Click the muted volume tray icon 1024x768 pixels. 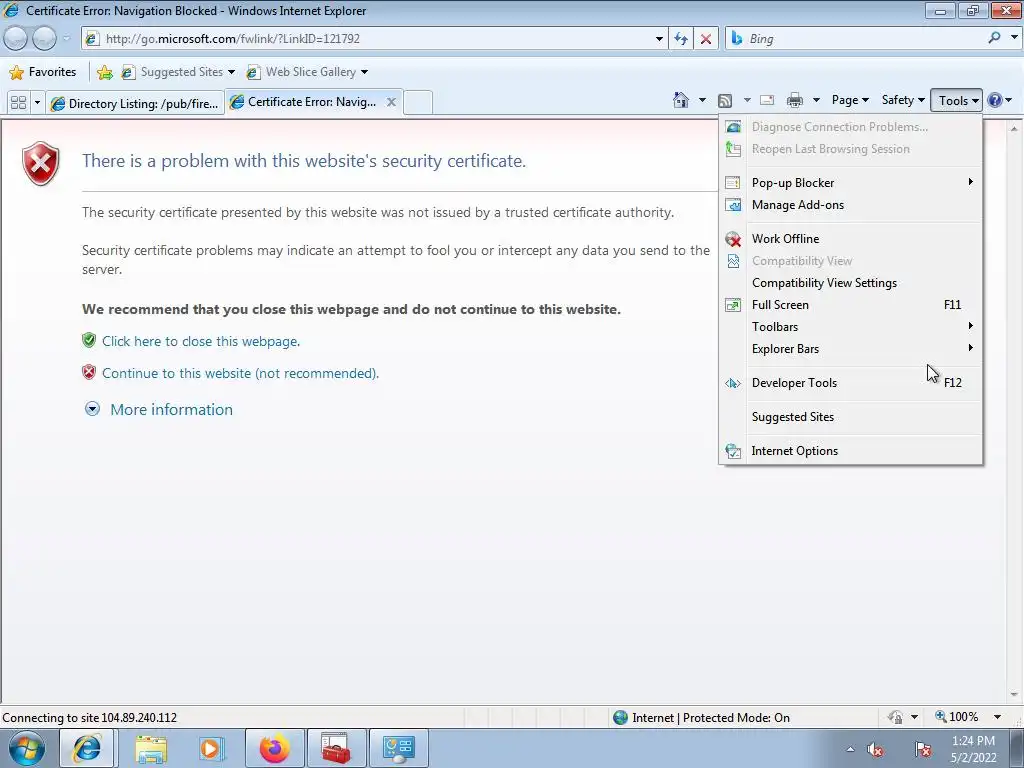[x=875, y=749]
